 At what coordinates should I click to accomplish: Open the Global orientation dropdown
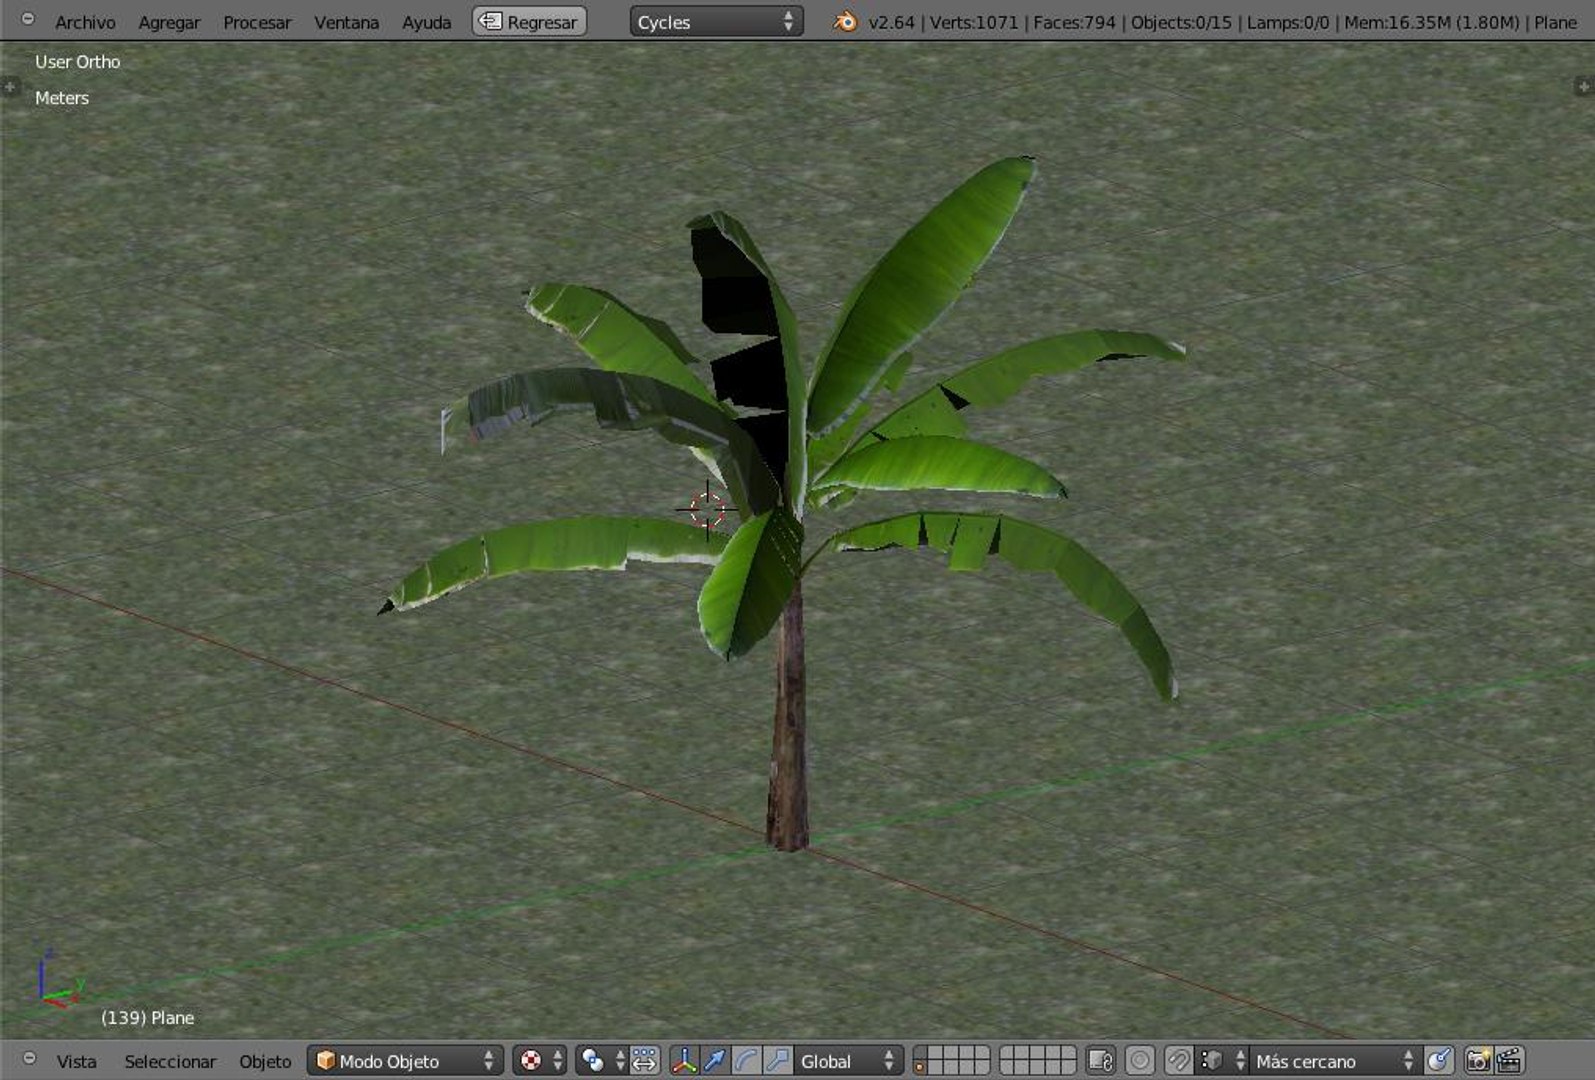point(849,1061)
